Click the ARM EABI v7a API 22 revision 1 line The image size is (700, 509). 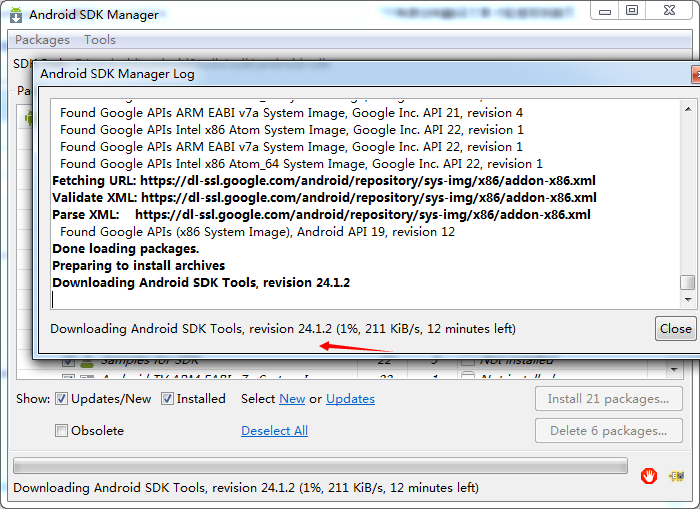point(291,147)
